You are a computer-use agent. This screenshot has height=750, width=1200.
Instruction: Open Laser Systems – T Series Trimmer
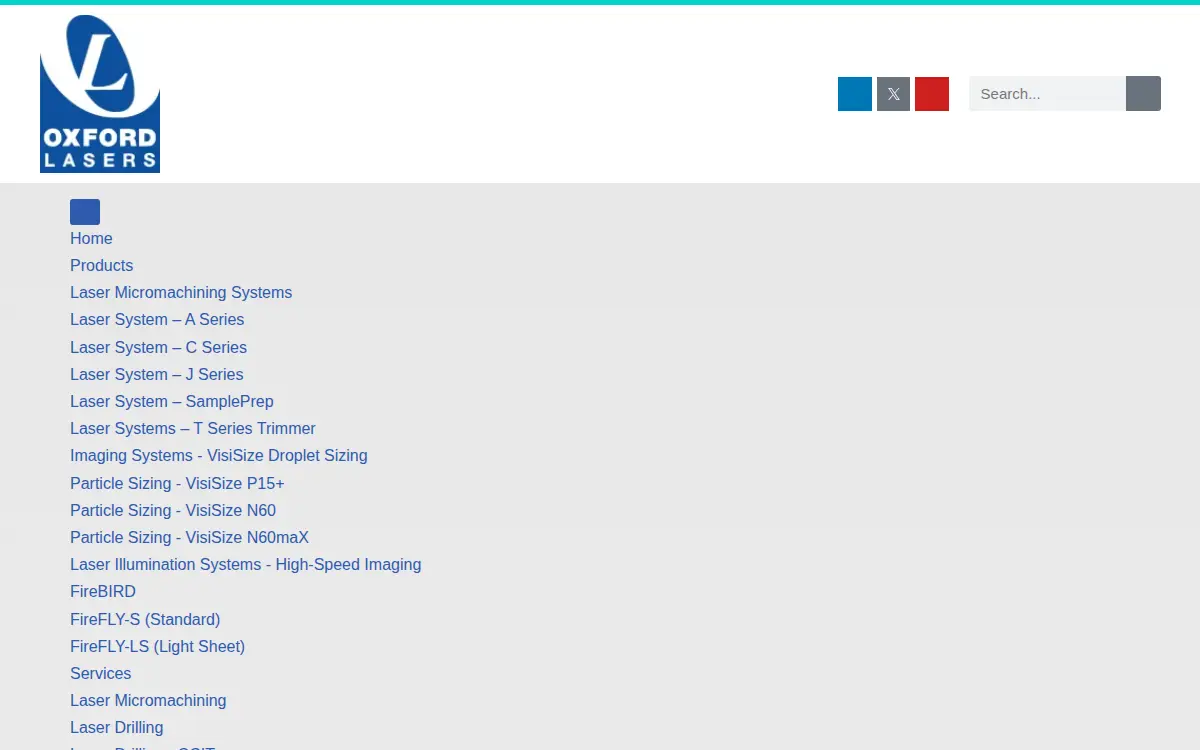[x=193, y=428]
